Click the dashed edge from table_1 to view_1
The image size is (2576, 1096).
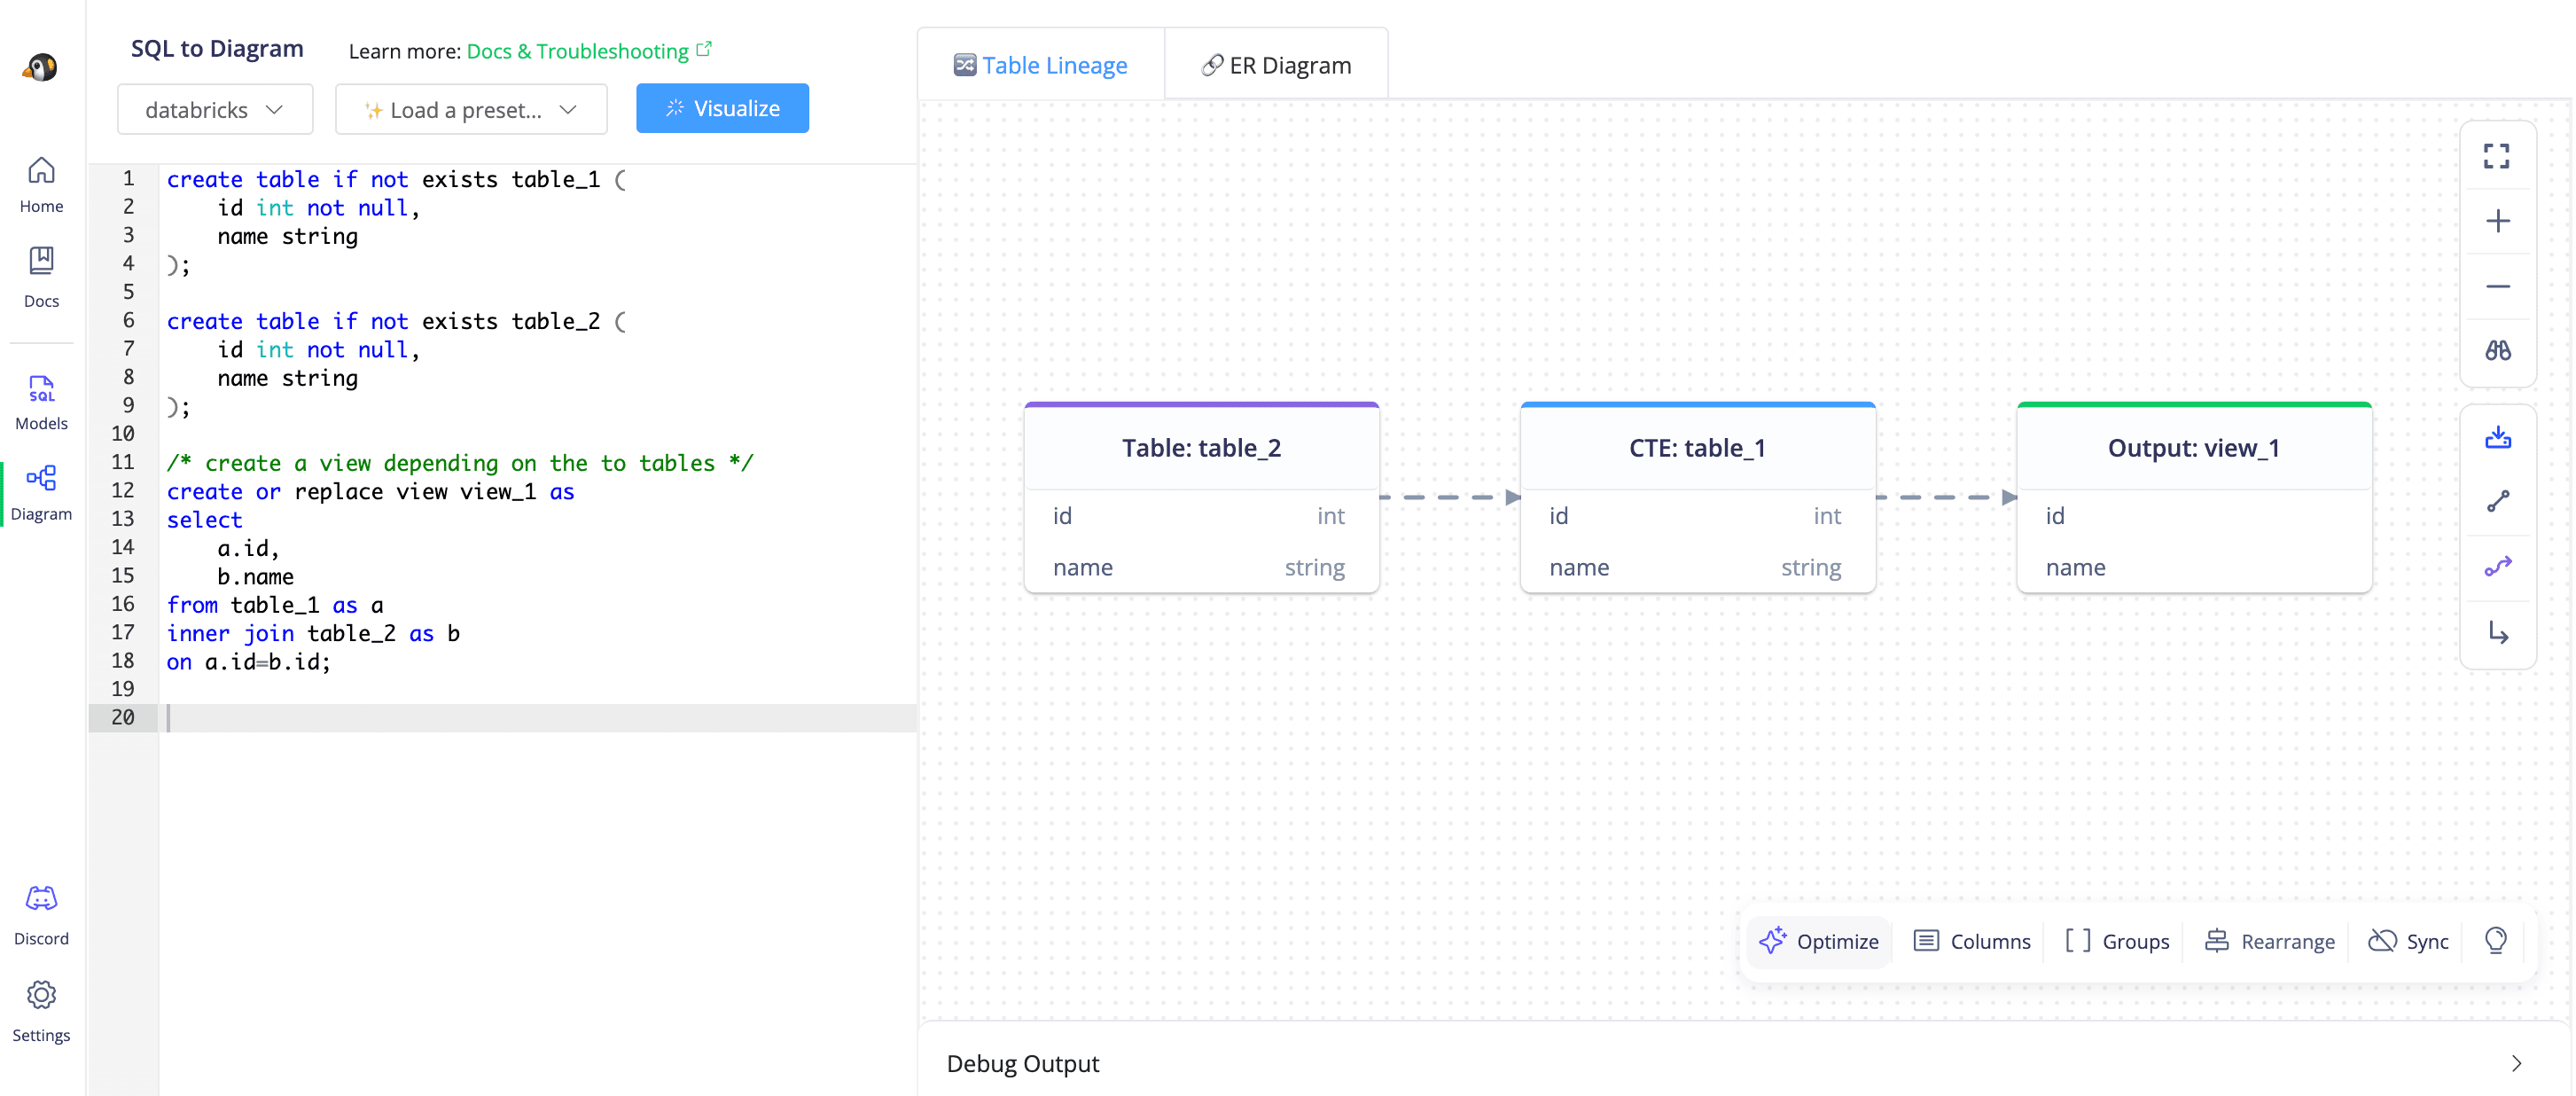point(1946,497)
